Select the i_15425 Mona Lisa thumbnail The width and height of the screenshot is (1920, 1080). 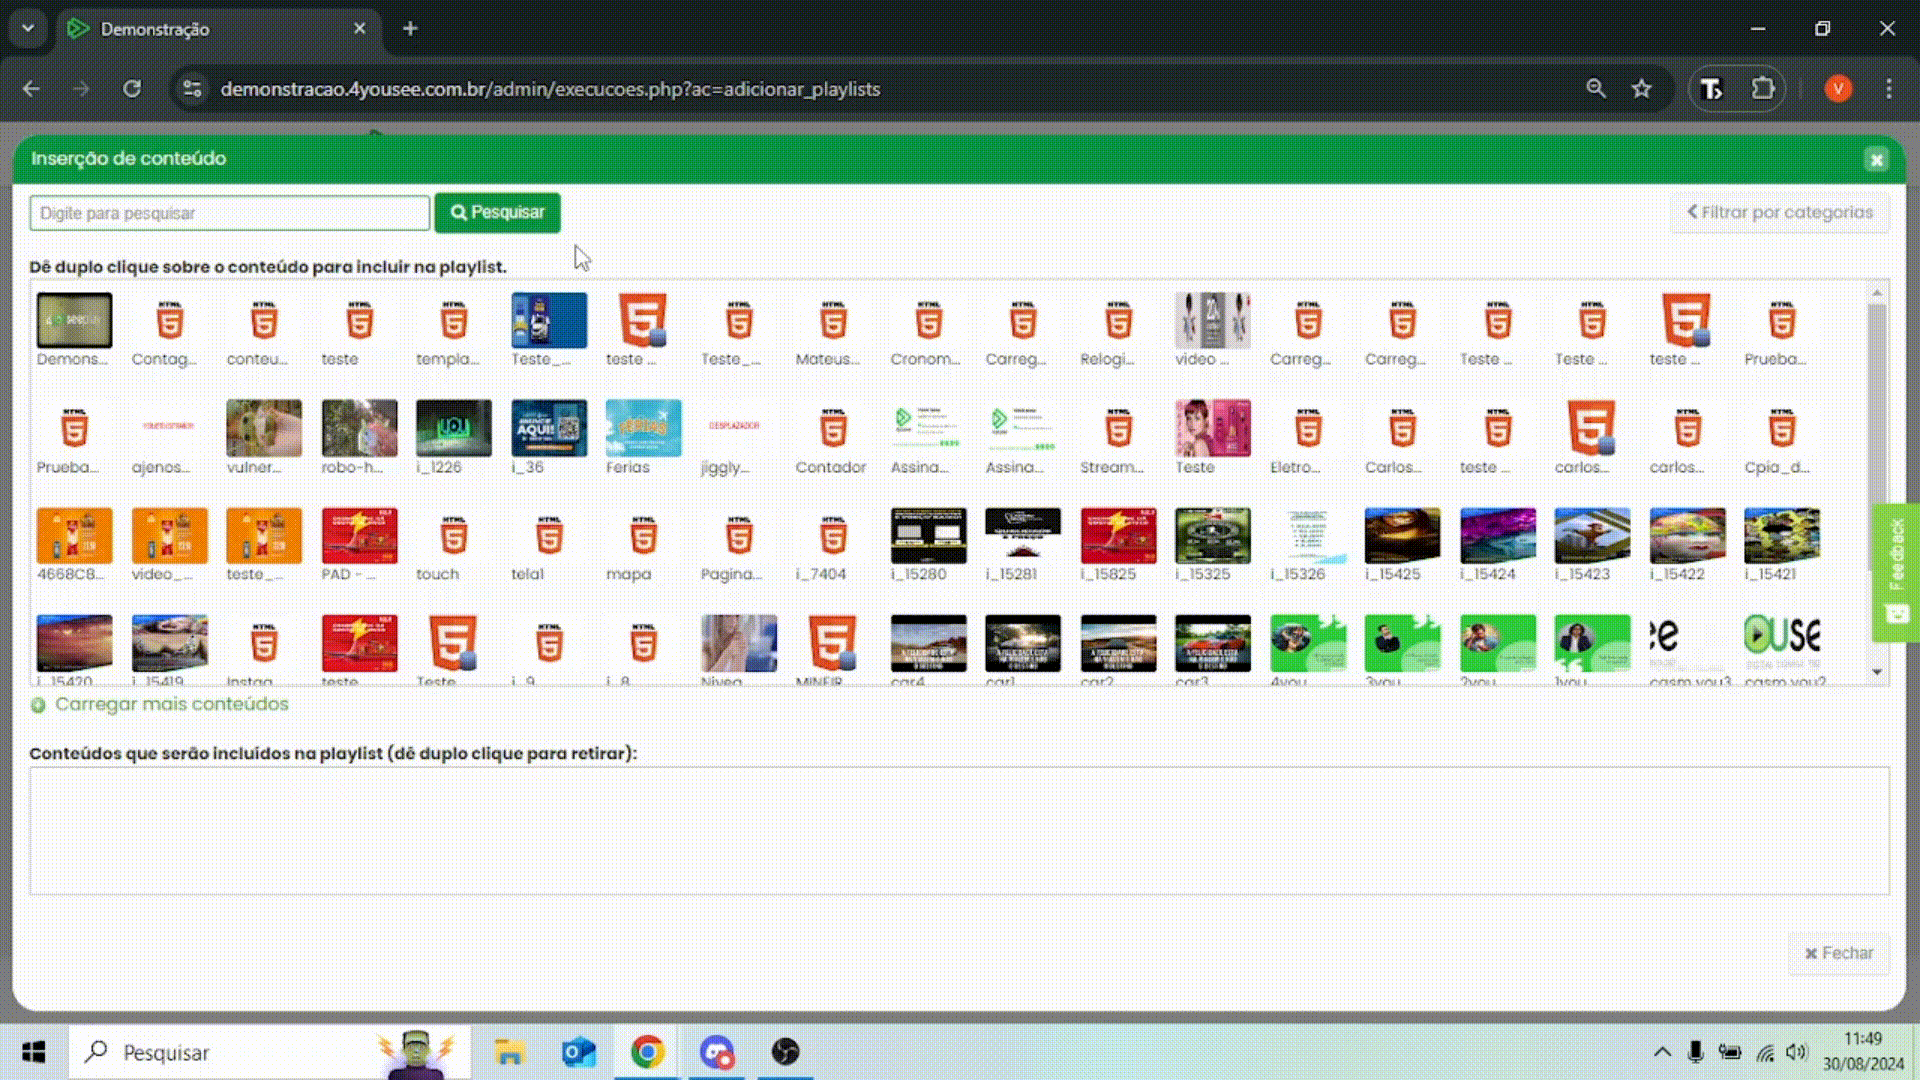tap(1402, 536)
